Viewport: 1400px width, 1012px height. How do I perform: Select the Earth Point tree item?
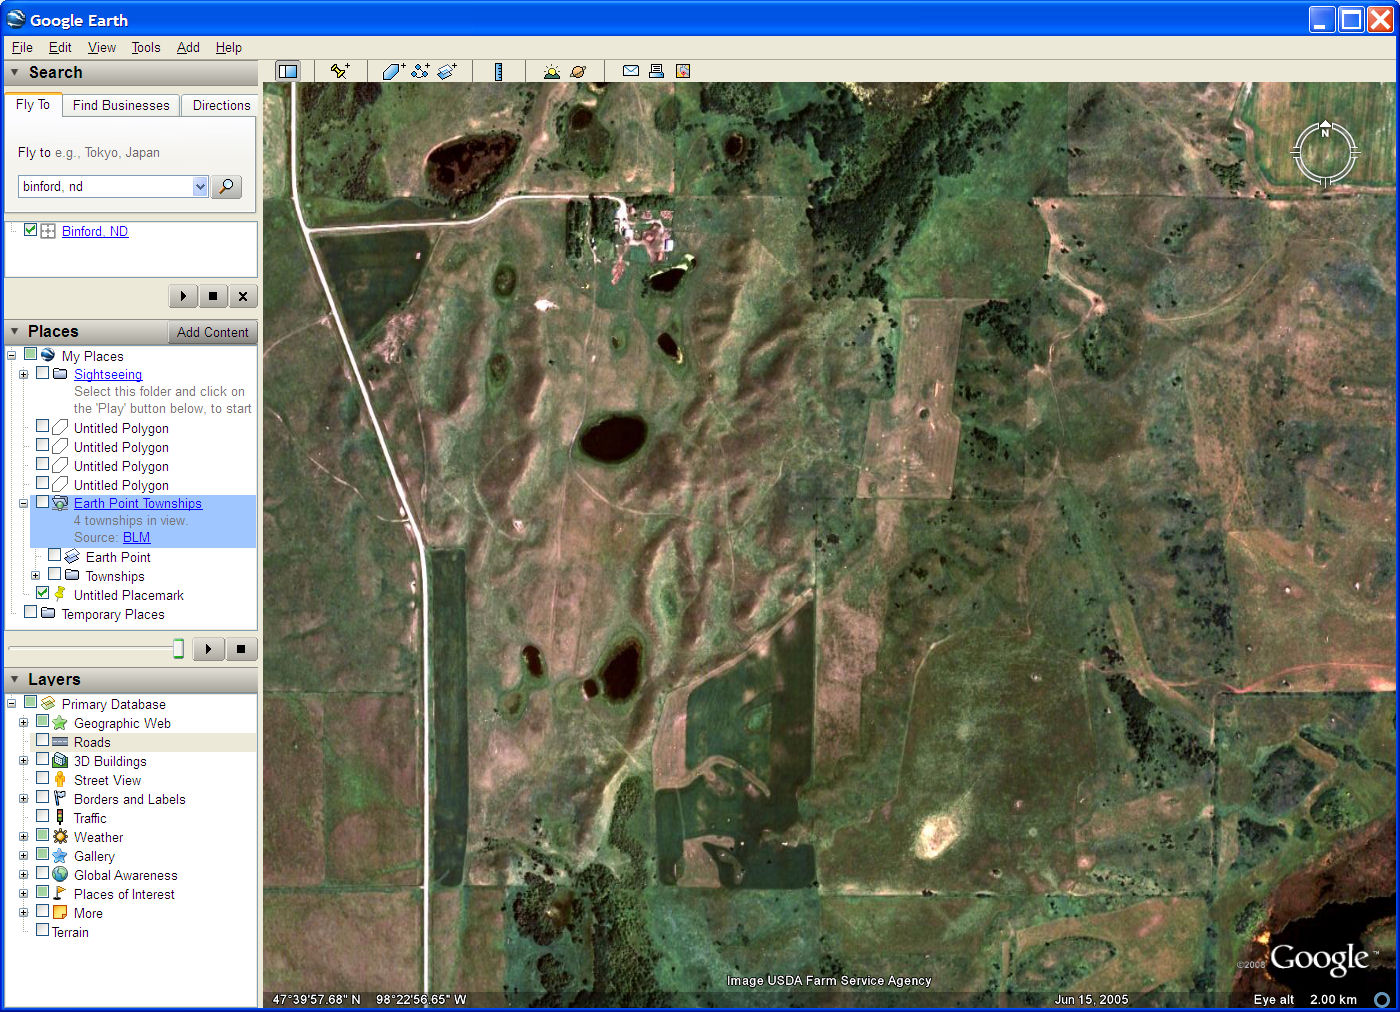(x=118, y=557)
